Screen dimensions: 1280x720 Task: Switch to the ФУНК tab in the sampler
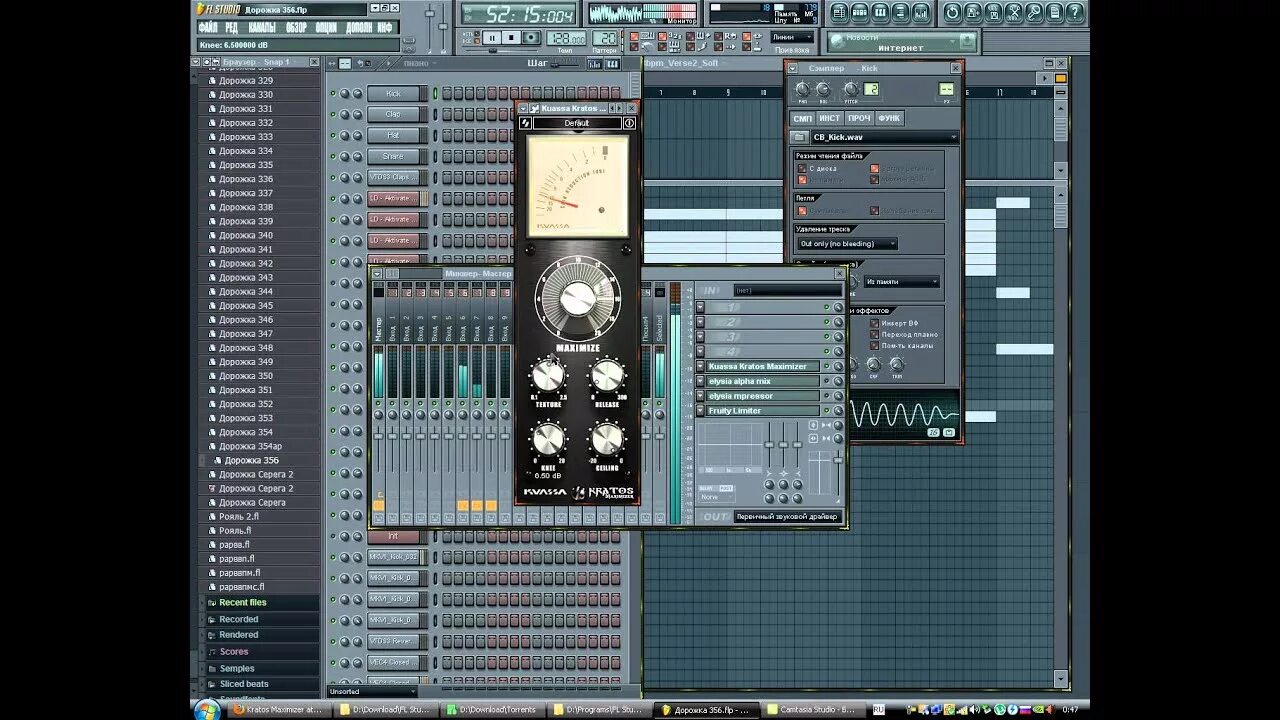[889, 118]
